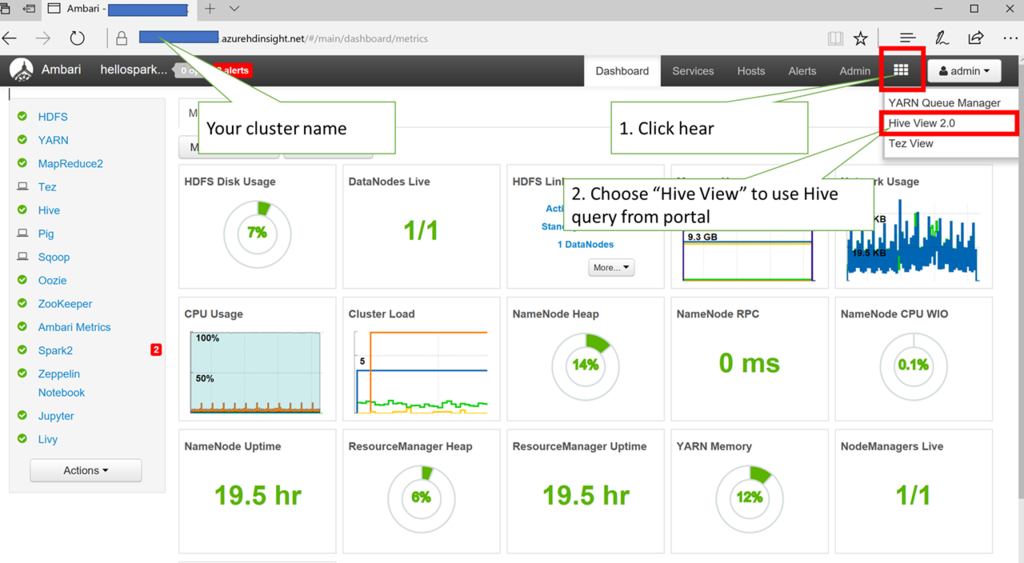Screen dimensions: 1024x563
Task: Open browser more options ellipsis
Action: (x=1010, y=39)
